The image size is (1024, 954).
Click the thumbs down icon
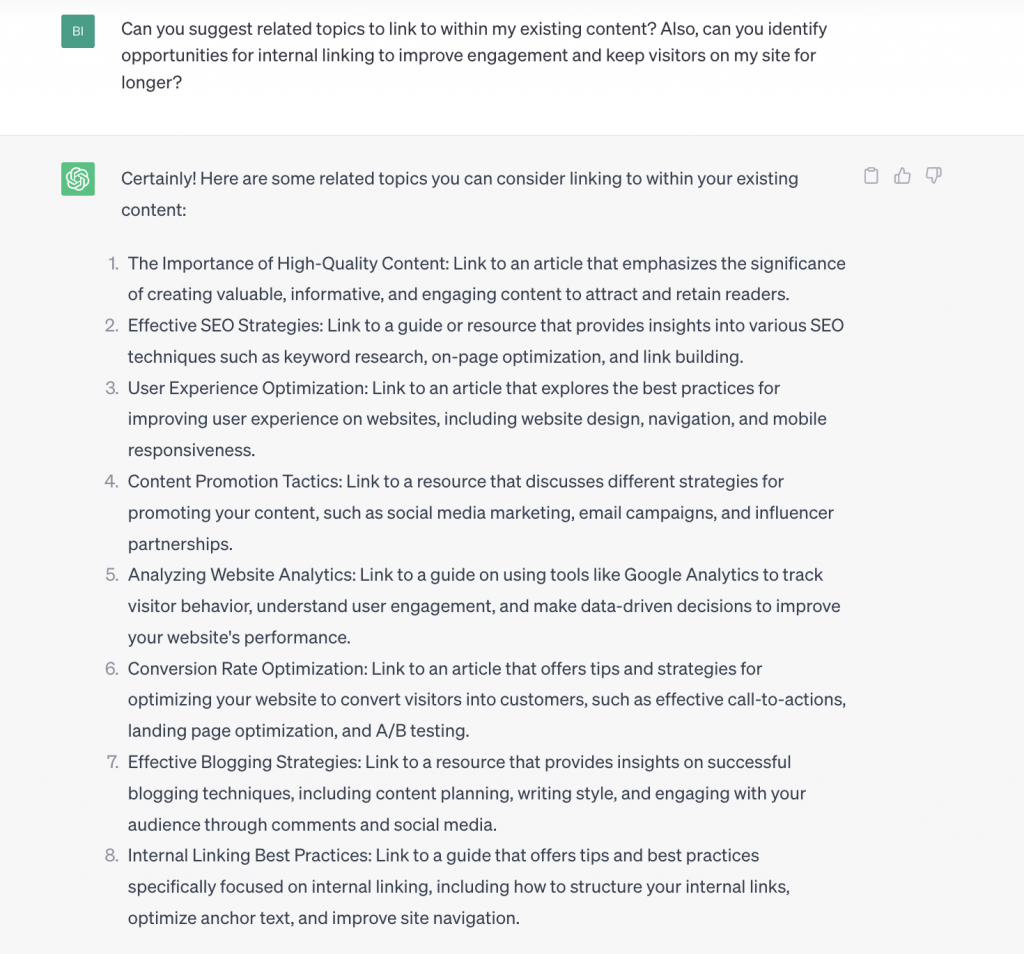(x=933, y=176)
